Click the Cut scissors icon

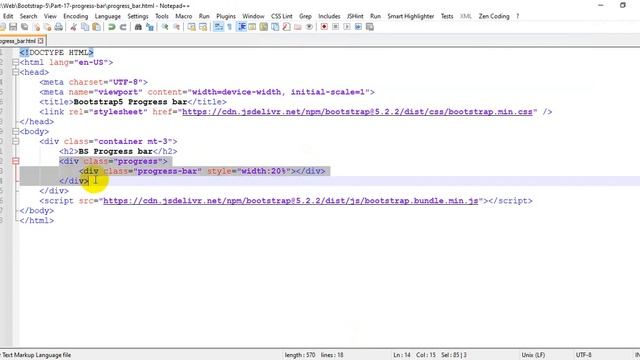(x=73, y=27)
